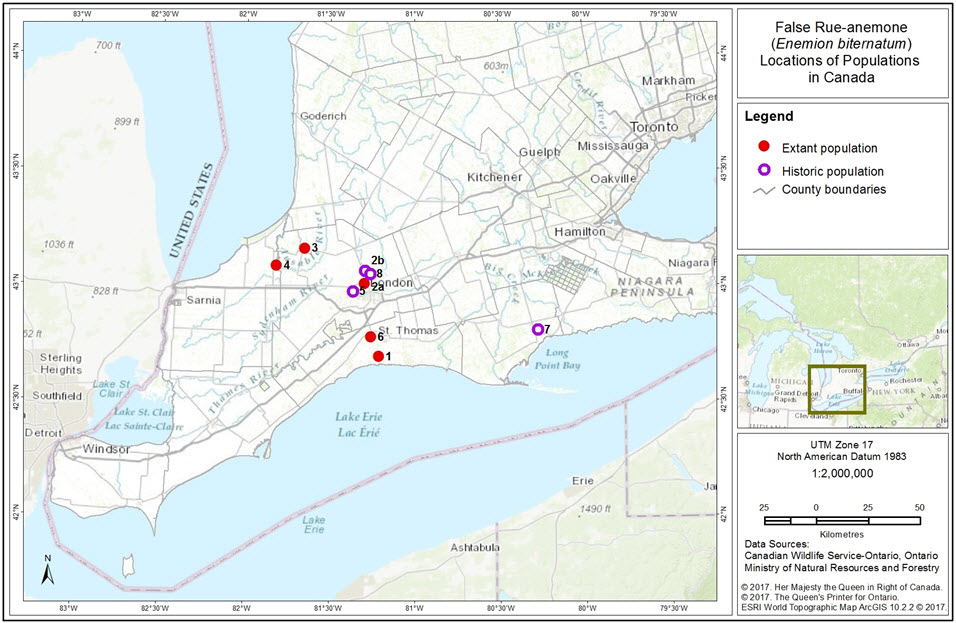Click the Toronto city label
The image size is (956, 623).
coord(654,127)
